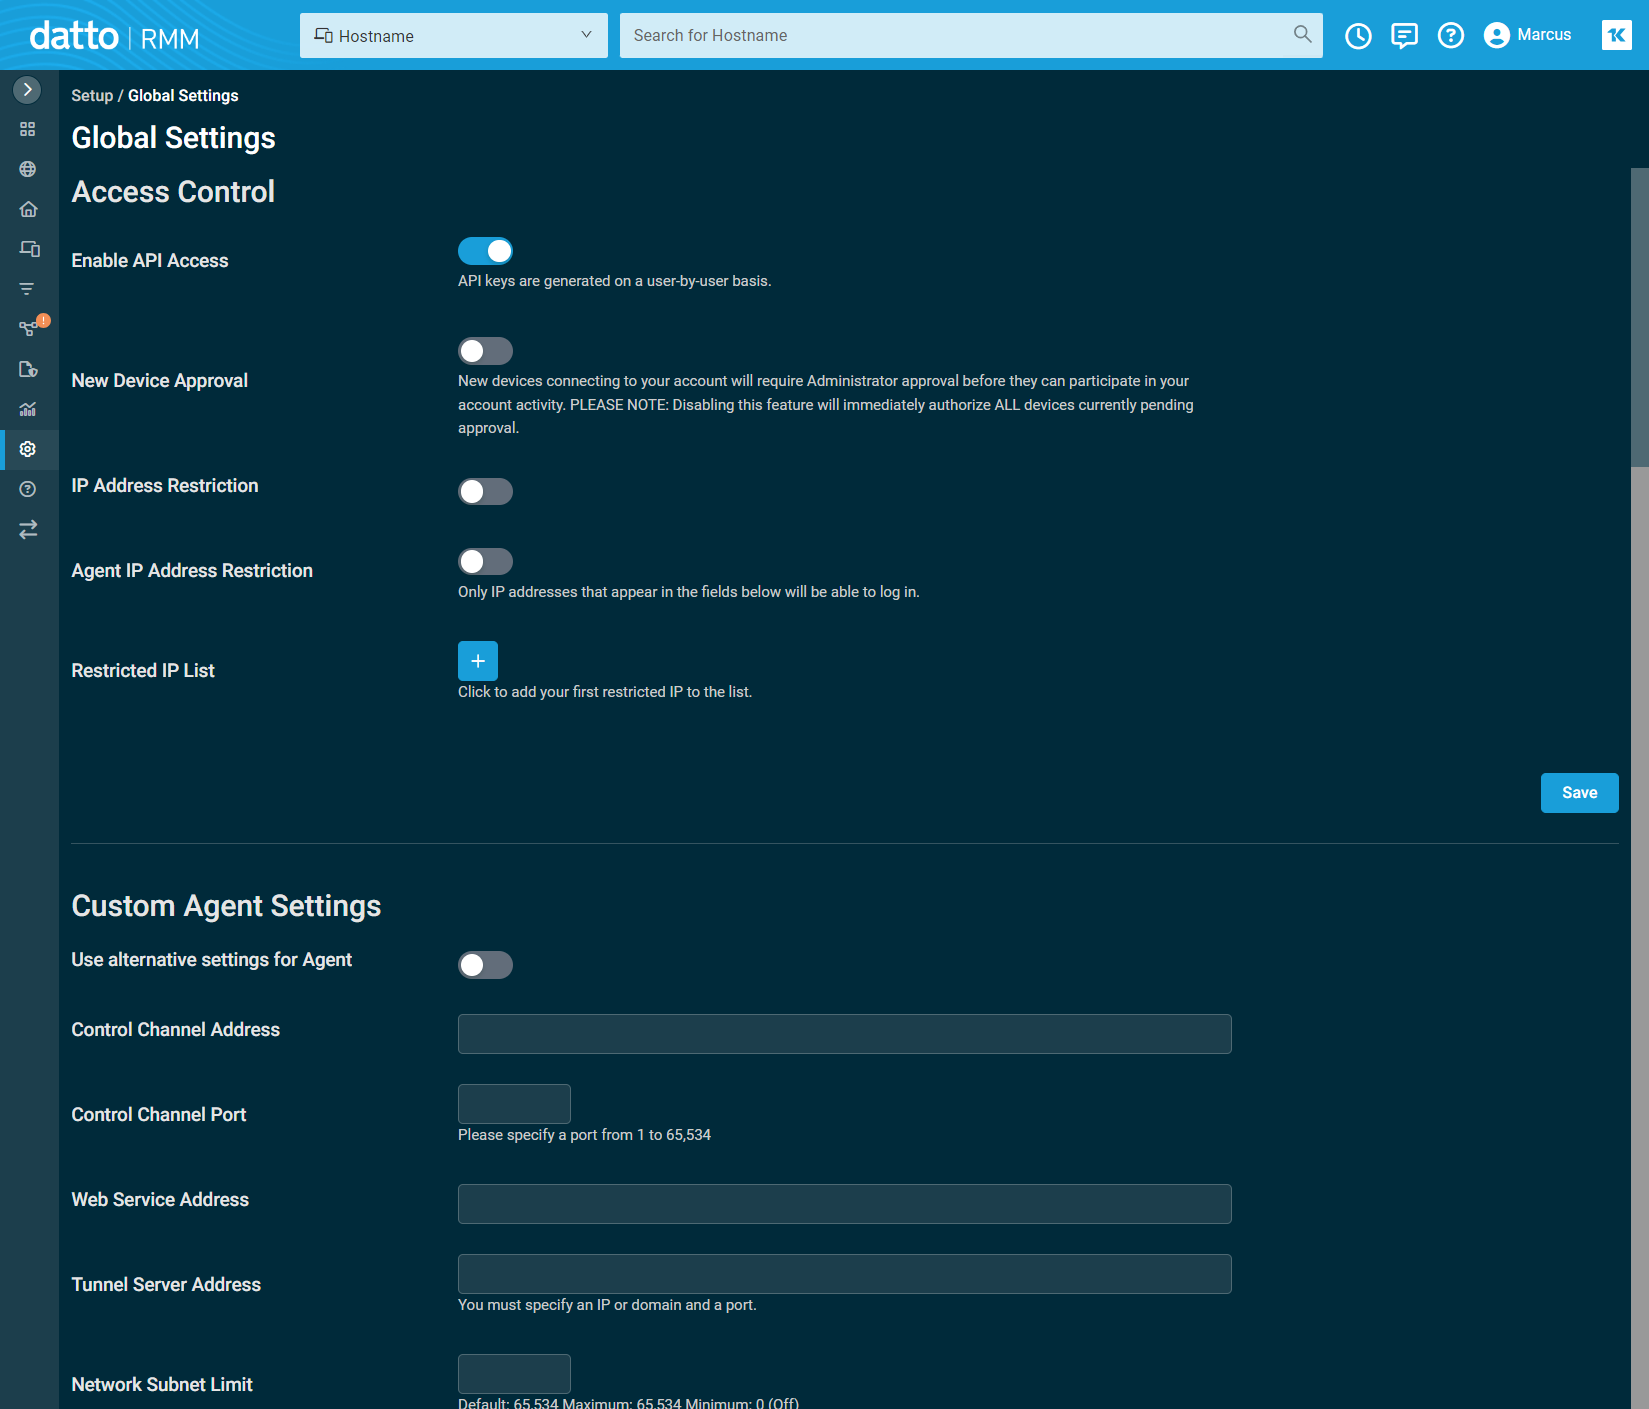
Task: Expand the left sidebar navigation
Action: tap(27, 90)
